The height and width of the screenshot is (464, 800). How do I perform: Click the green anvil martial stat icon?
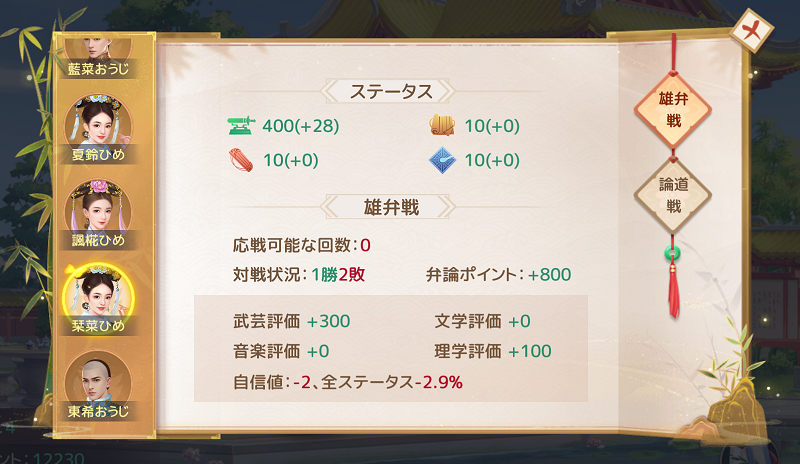coord(241,126)
